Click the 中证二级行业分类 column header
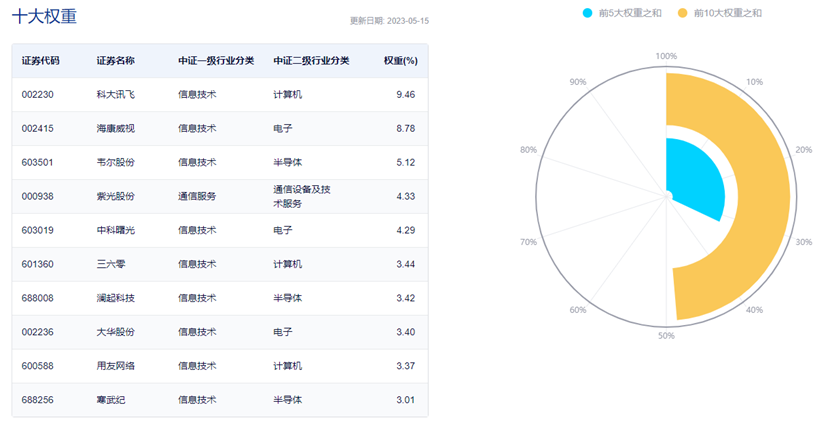The height and width of the screenshot is (435, 830). (311, 61)
